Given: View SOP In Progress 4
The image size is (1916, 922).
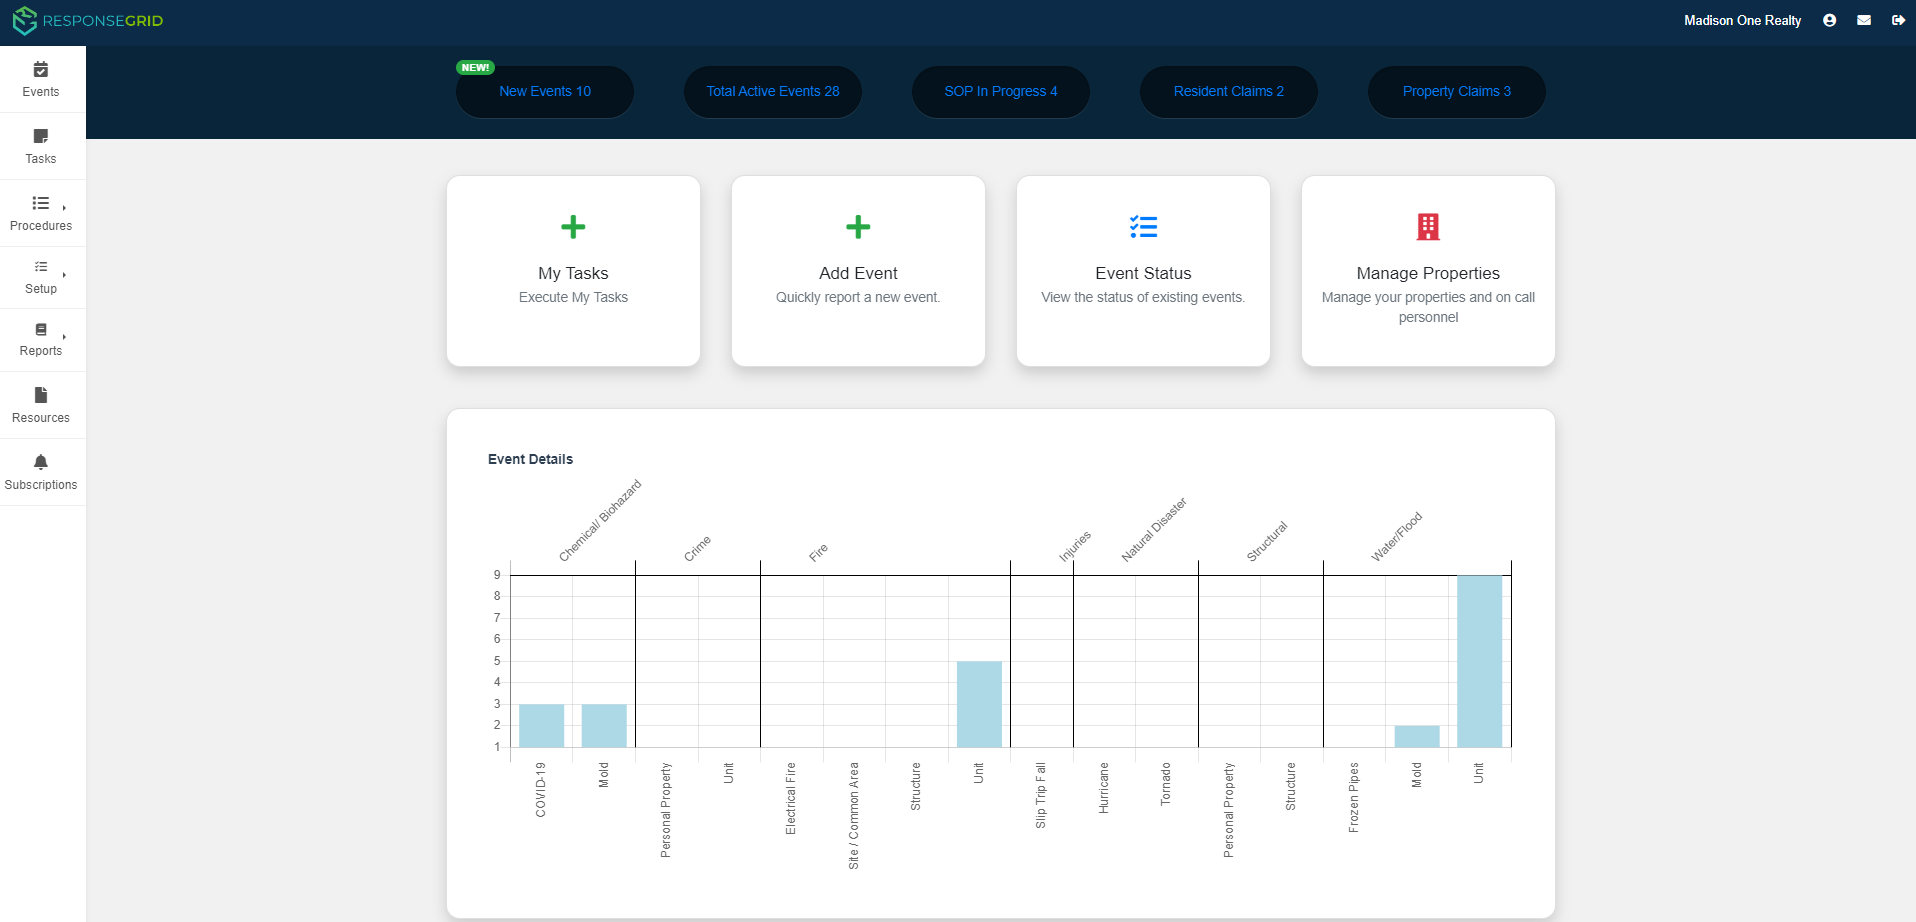Looking at the screenshot, I should coord(1001,92).
